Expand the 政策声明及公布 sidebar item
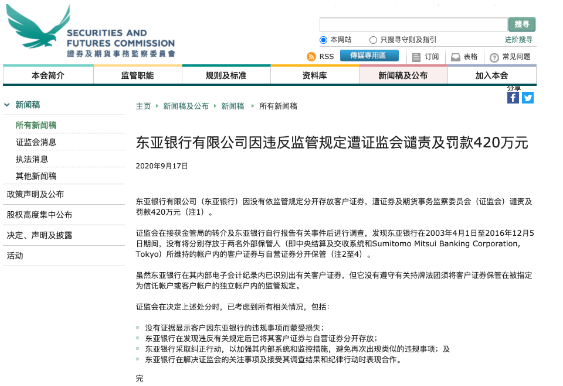 point(35,194)
